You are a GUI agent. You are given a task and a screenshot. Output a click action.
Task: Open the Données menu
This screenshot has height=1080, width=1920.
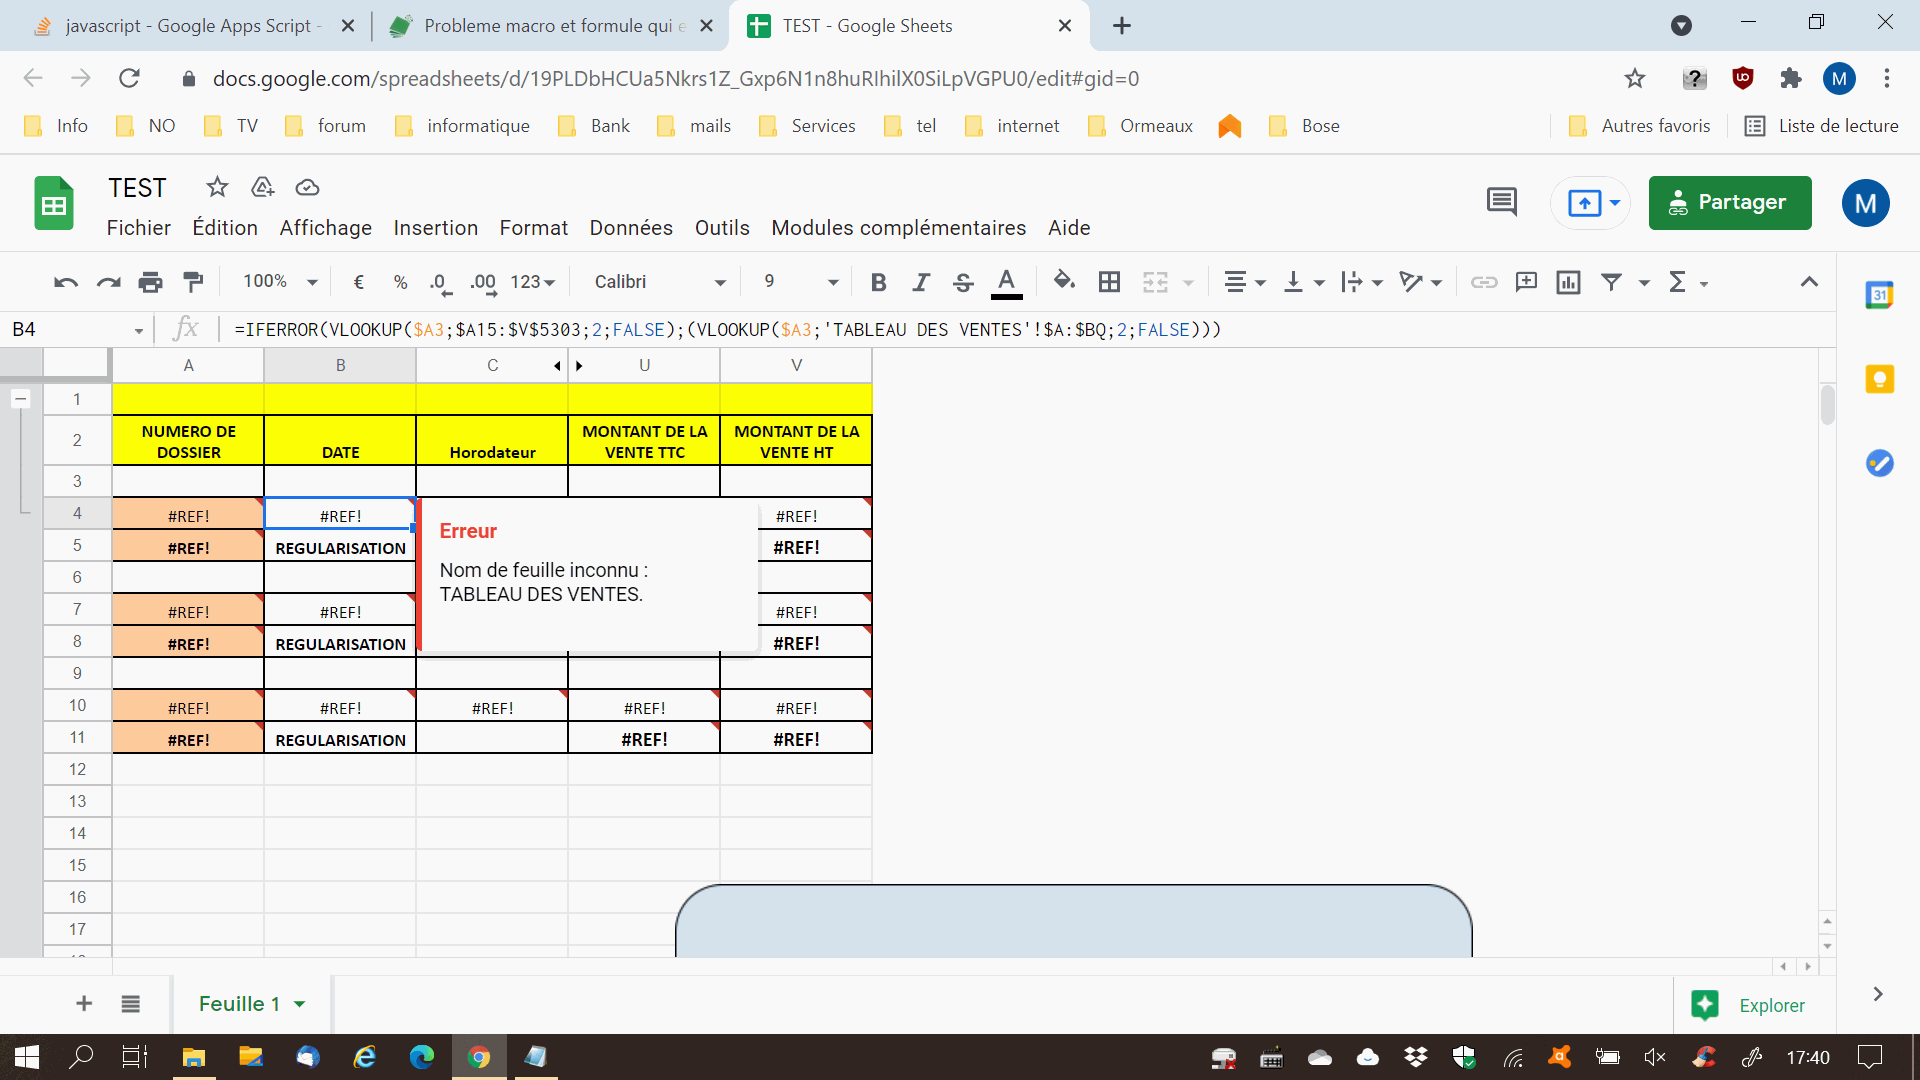point(631,228)
